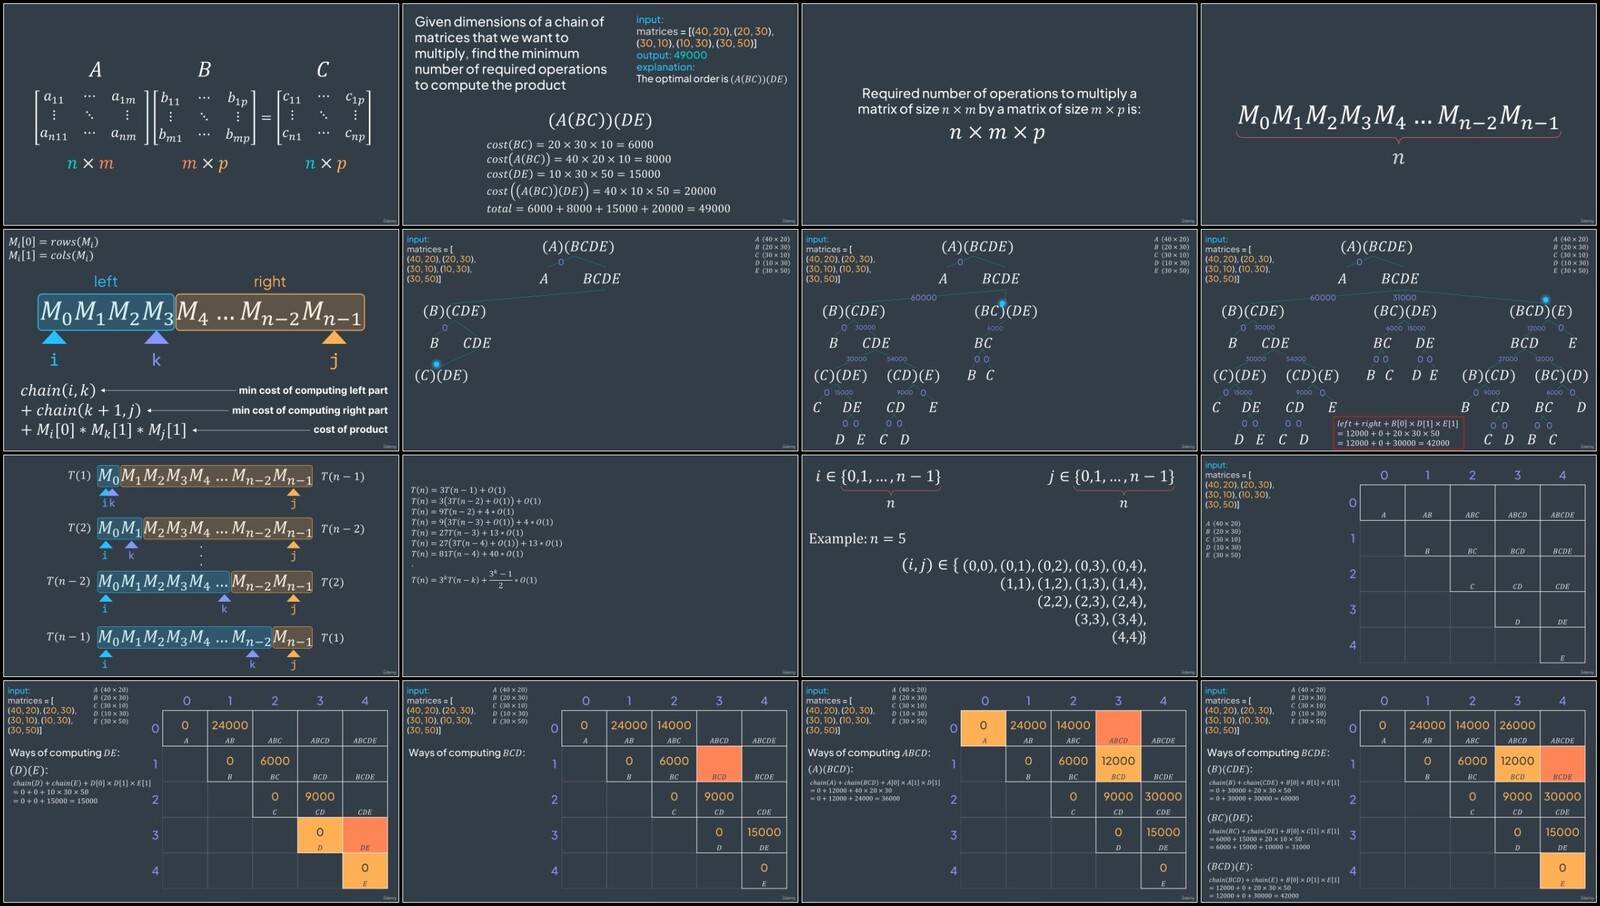This screenshot has width=1600, height=906.
Task: Open the 'Ways of computing DE' slide
Action: 201,792
